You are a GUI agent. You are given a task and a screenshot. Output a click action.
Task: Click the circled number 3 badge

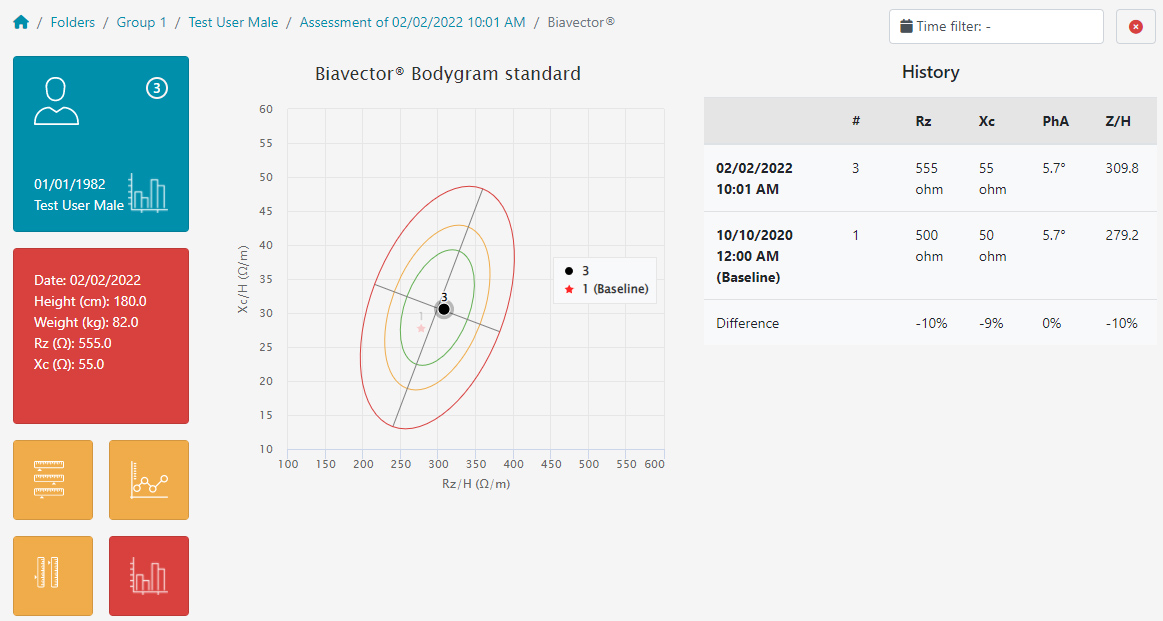point(157,88)
